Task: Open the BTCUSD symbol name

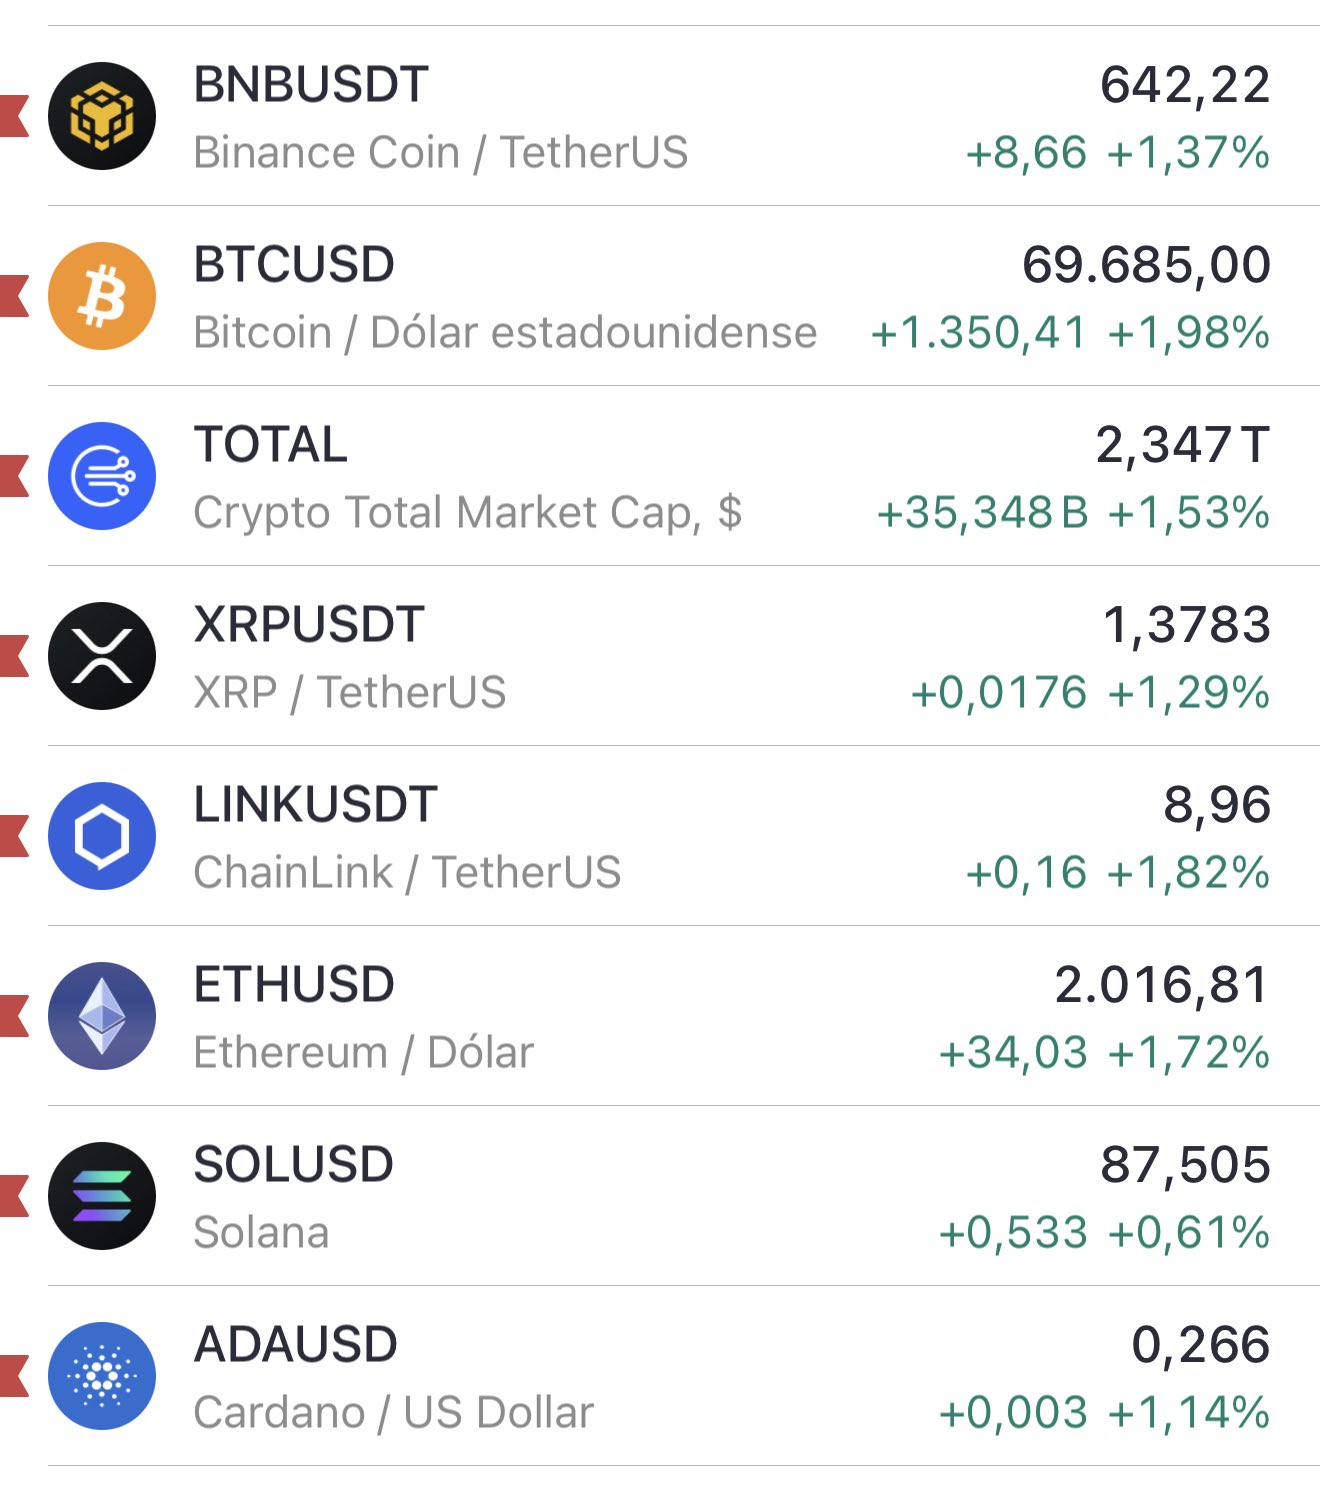Action: 294,265
